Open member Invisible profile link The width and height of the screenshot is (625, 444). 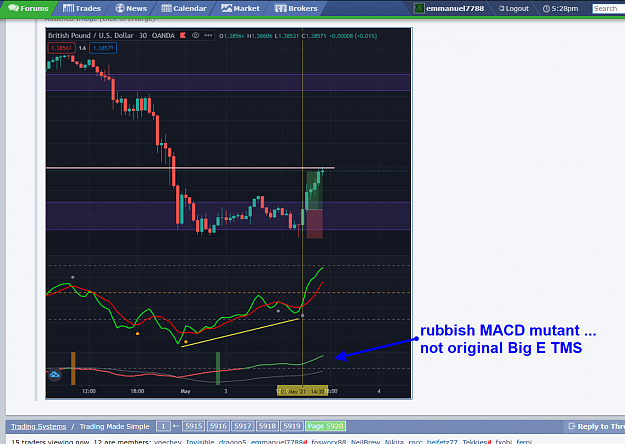coord(200,441)
